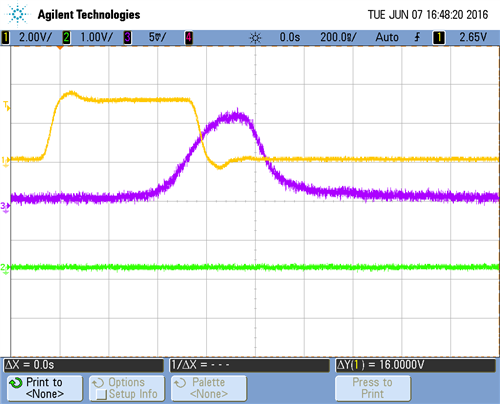Click the channel 1 ground reference marker

[x=5, y=161]
